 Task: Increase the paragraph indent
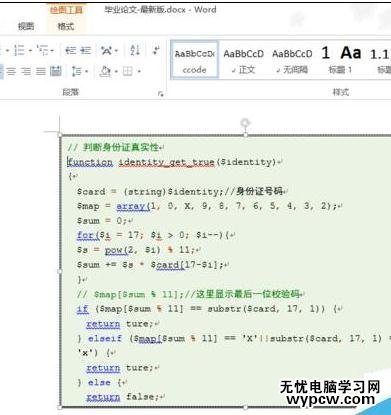coord(86,51)
